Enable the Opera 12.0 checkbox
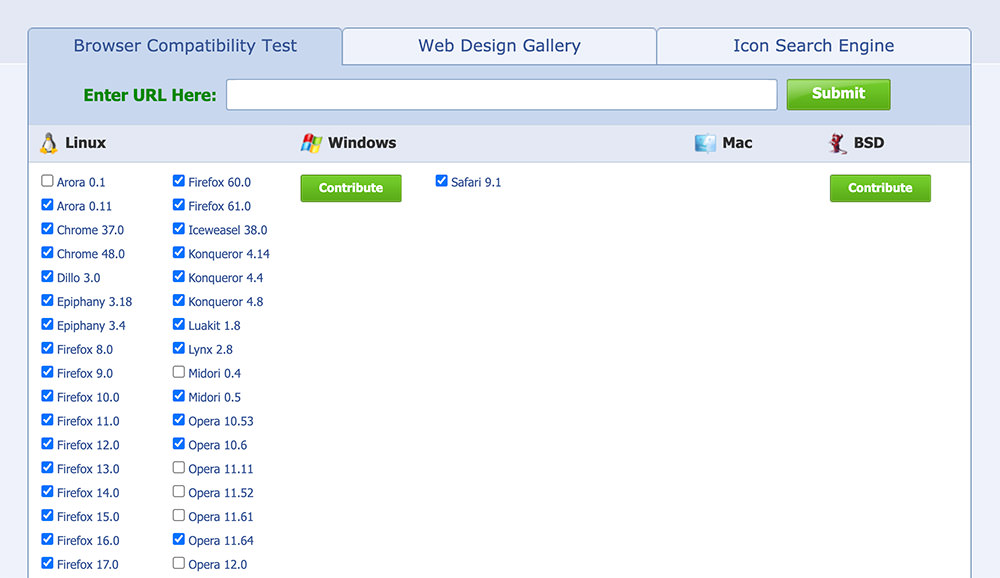 pyautogui.click(x=179, y=563)
